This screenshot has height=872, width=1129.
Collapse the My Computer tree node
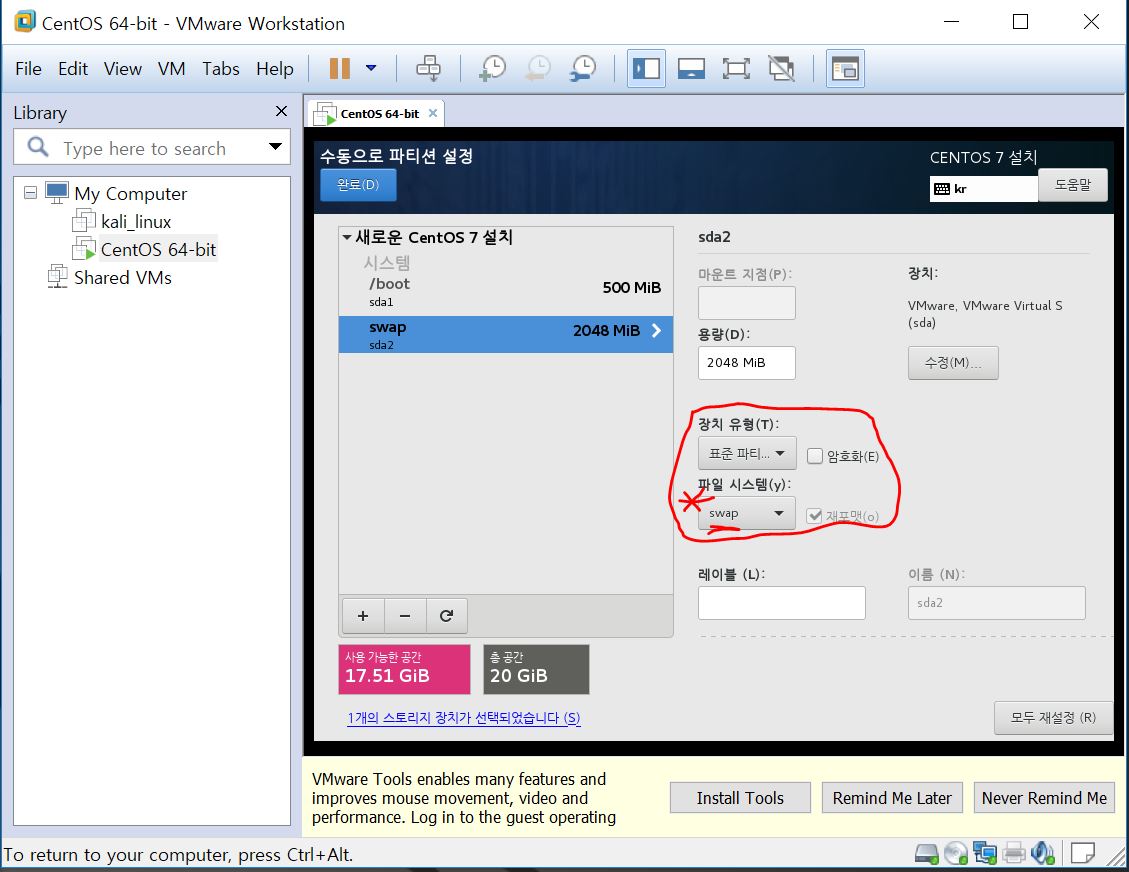30,193
